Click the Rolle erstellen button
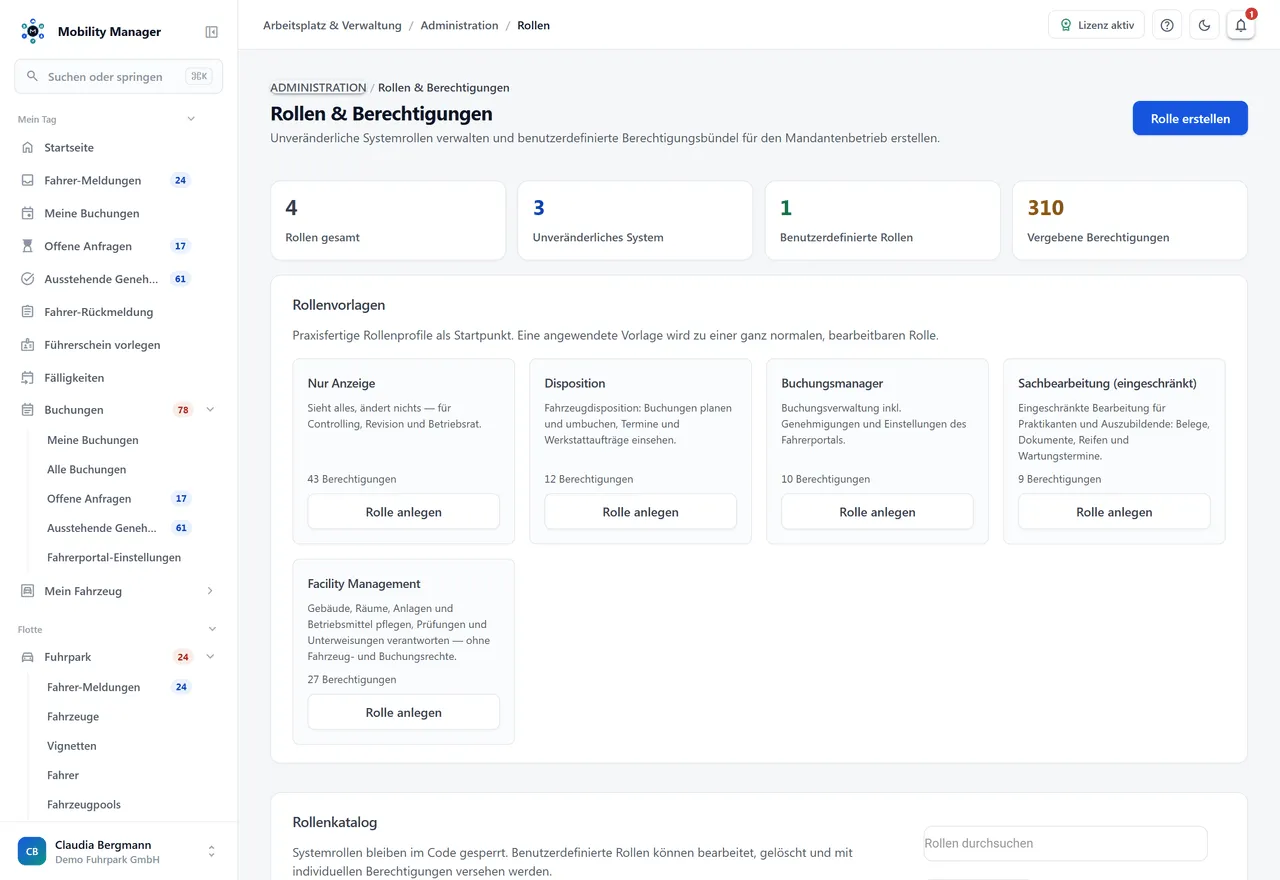 1190,118
